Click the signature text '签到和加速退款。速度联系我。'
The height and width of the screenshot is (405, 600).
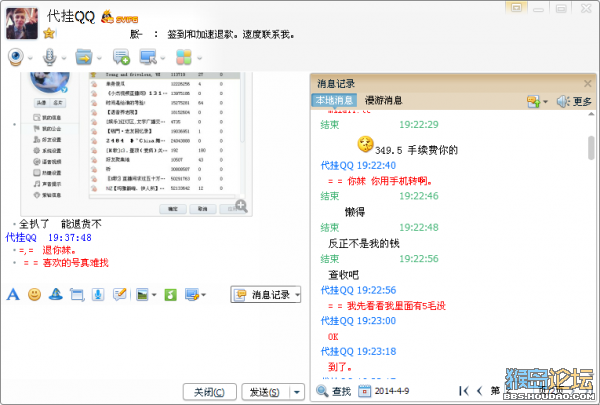coord(231,34)
